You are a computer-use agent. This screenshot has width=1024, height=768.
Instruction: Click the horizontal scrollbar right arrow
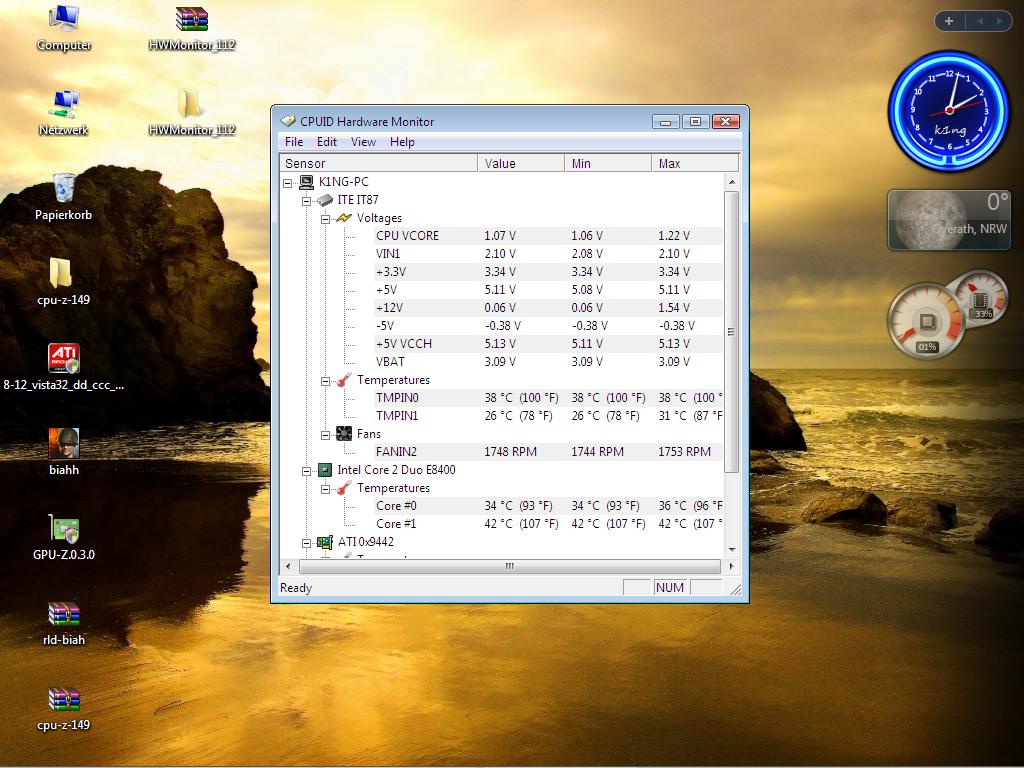(731, 566)
